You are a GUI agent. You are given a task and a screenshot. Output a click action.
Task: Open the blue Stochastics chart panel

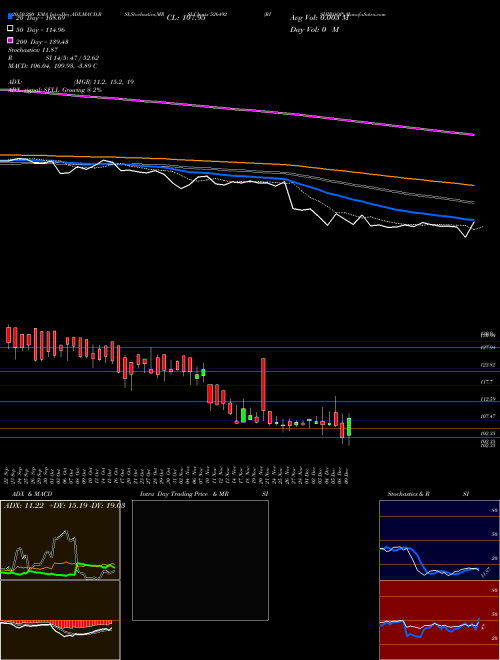439,540
